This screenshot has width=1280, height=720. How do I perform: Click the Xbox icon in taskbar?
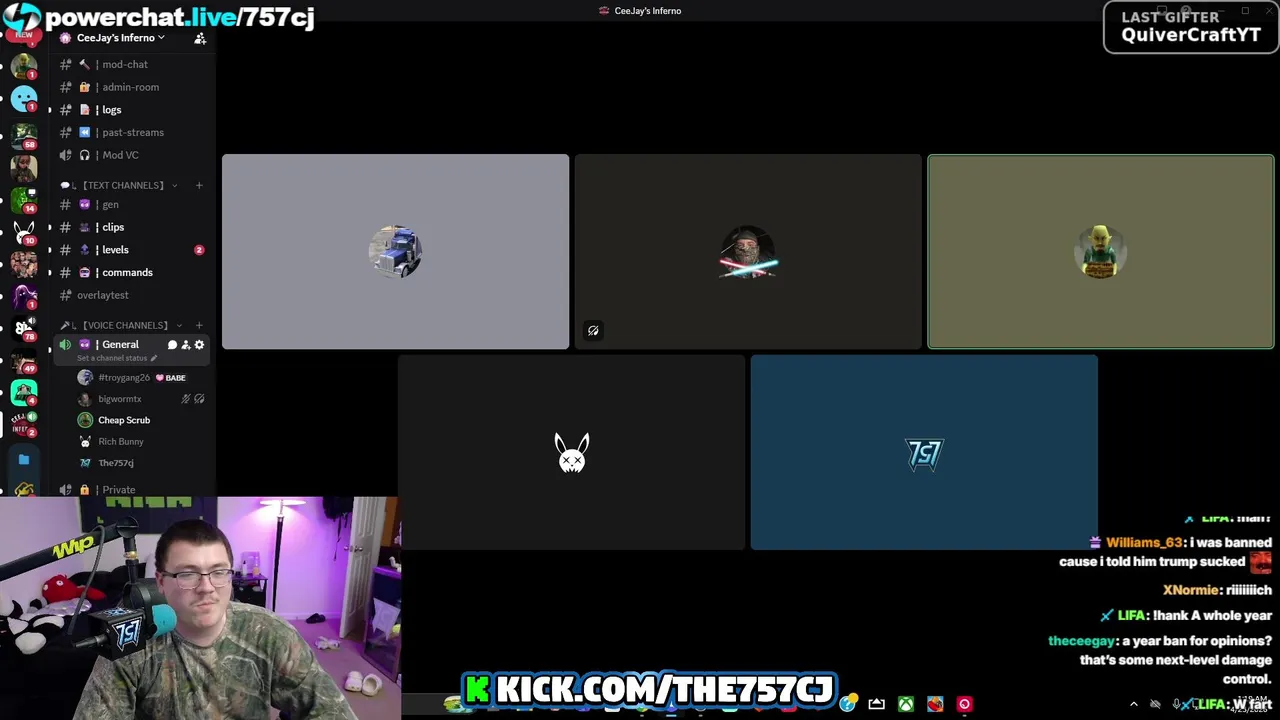pos(906,704)
